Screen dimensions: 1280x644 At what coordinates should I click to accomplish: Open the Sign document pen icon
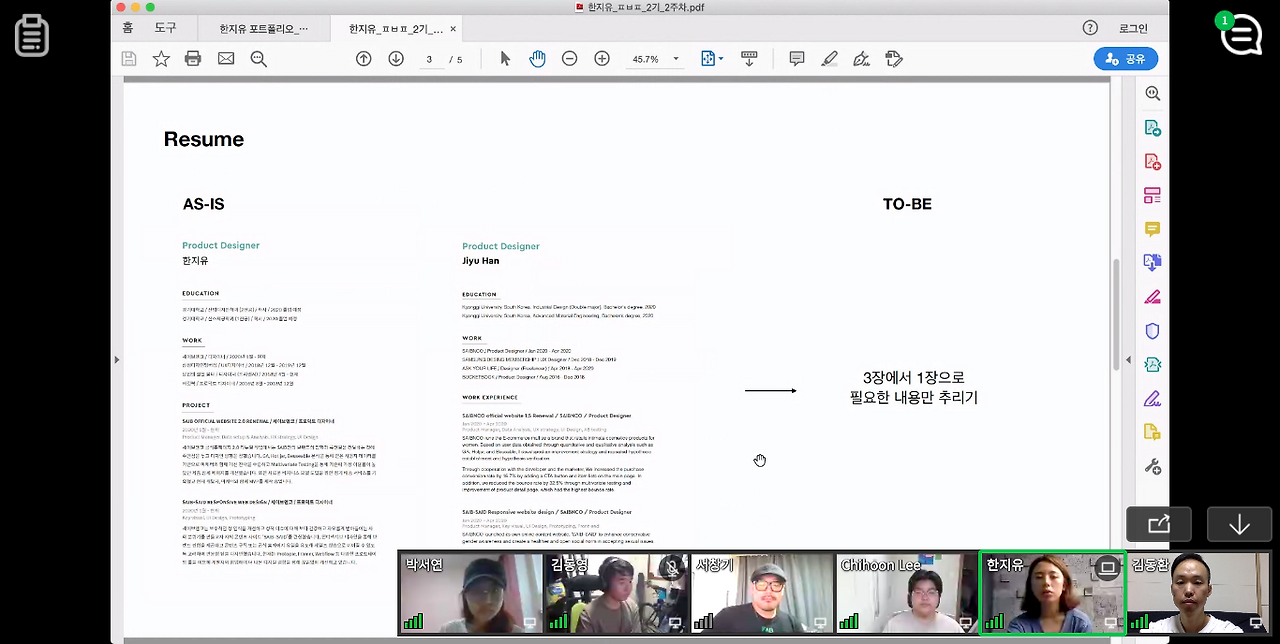(x=861, y=59)
